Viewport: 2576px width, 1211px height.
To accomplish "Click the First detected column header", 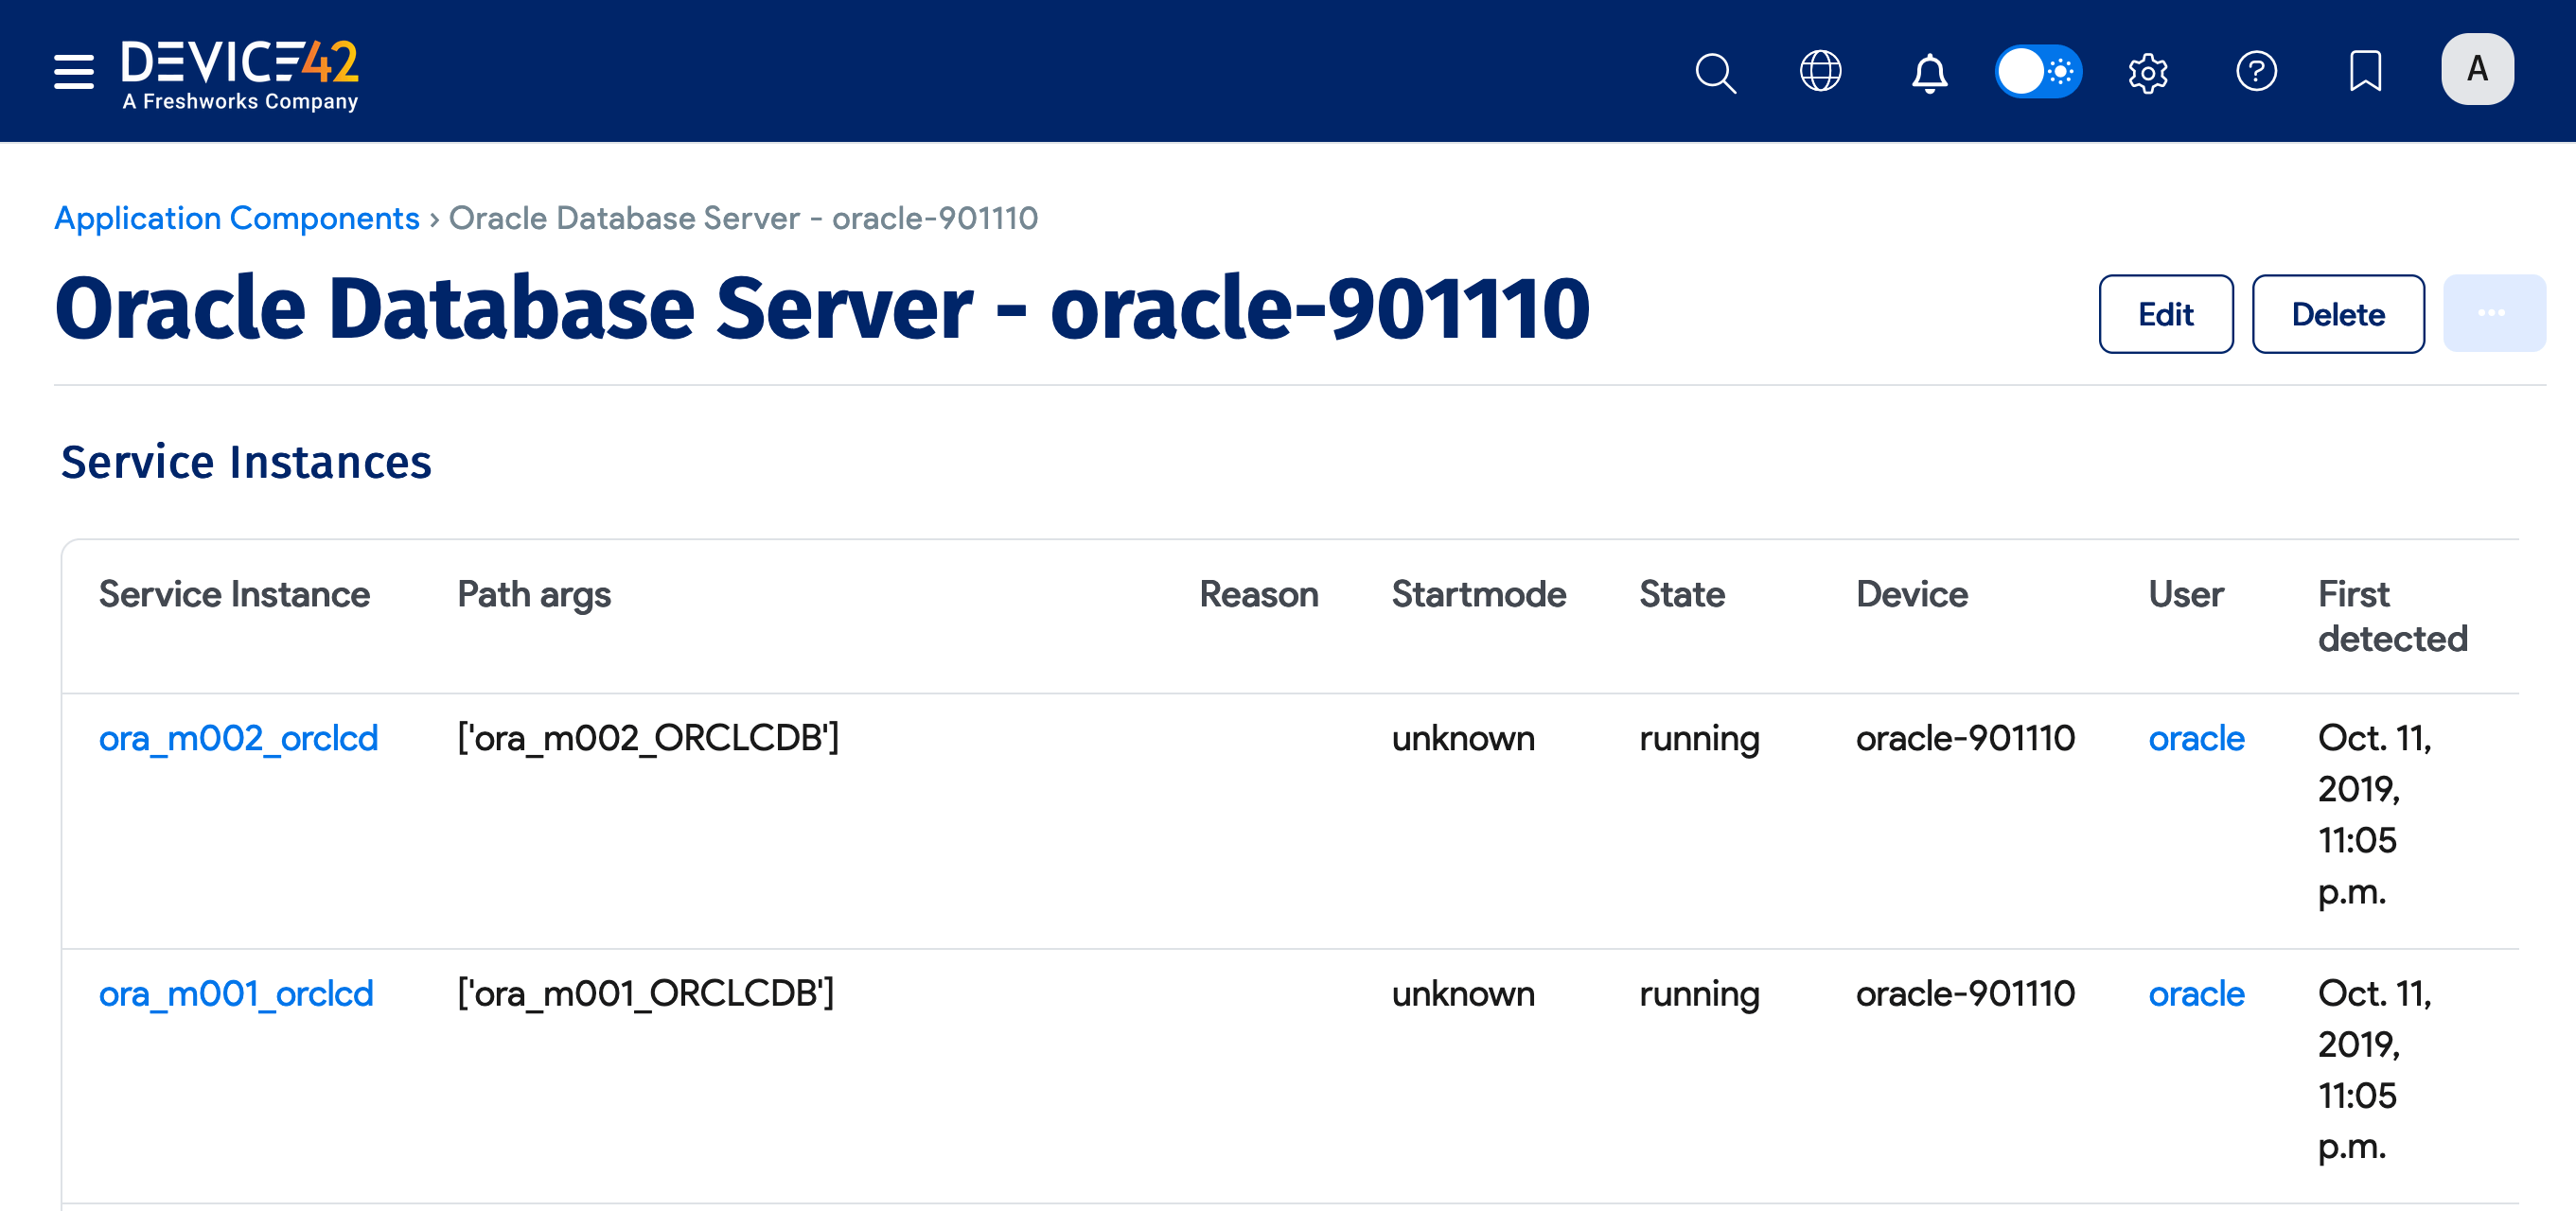I will pyautogui.click(x=2391, y=616).
